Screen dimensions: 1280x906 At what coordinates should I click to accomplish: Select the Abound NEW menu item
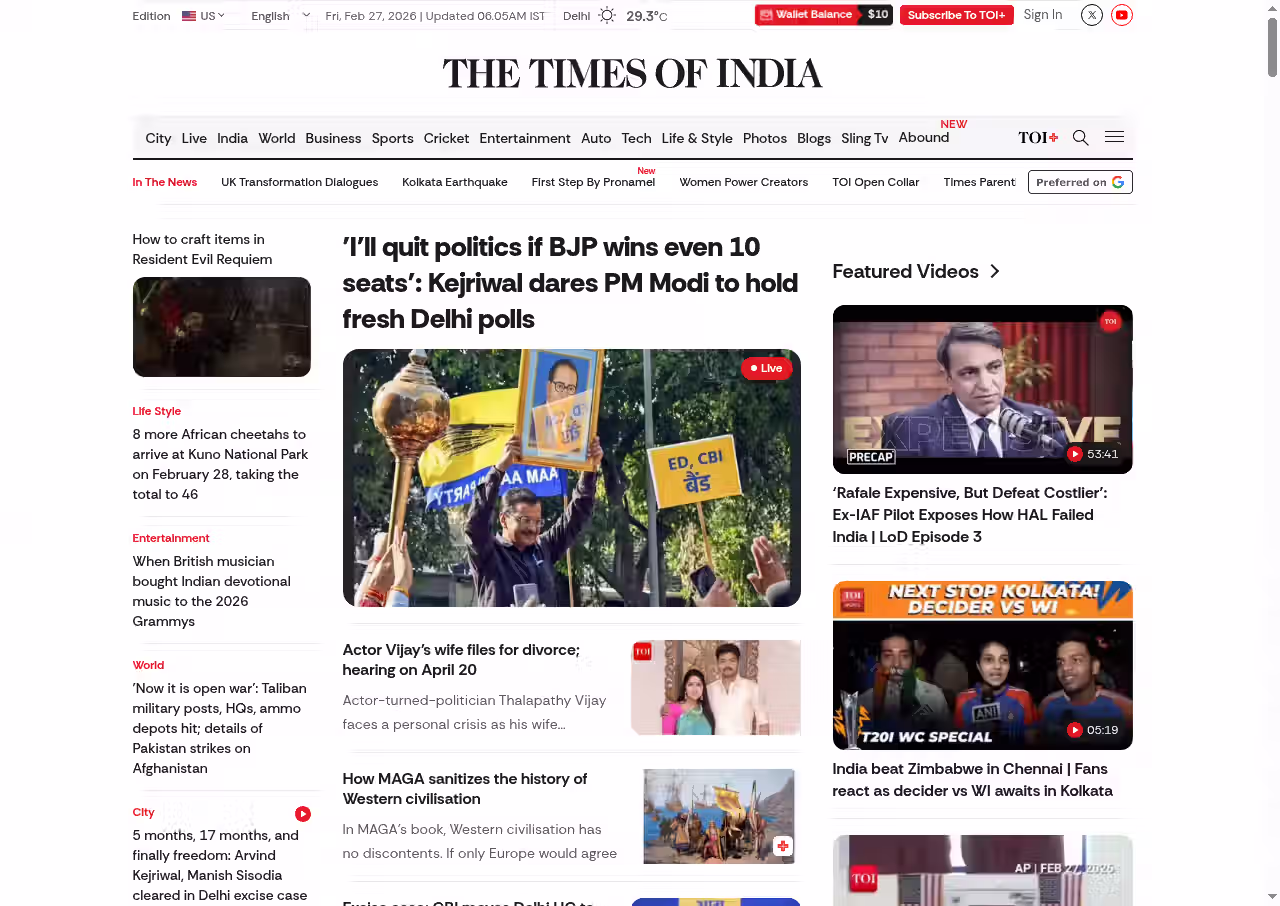click(924, 137)
